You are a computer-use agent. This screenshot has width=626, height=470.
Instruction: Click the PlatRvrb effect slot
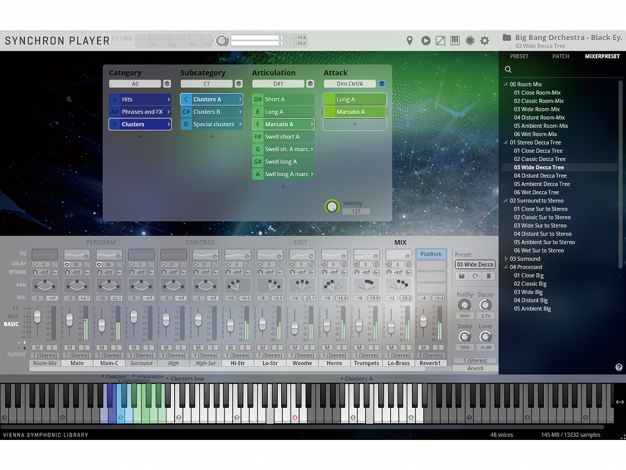click(x=431, y=254)
